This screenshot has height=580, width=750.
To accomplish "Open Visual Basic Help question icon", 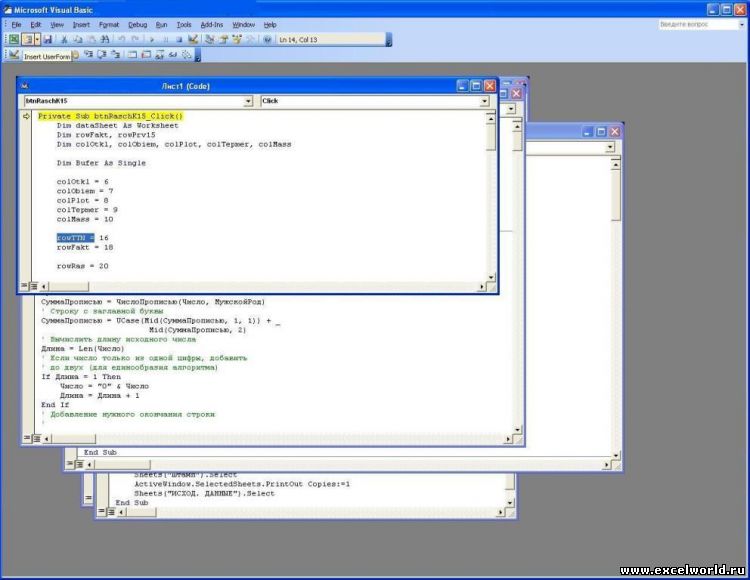I will pyautogui.click(x=268, y=39).
